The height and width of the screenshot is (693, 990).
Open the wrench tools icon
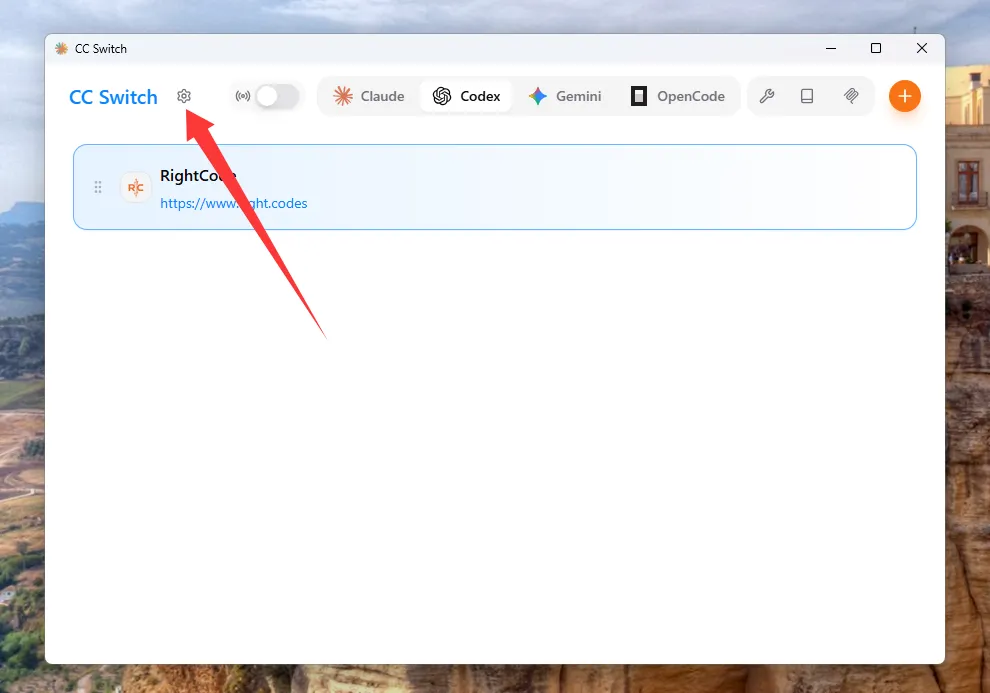pyautogui.click(x=767, y=96)
